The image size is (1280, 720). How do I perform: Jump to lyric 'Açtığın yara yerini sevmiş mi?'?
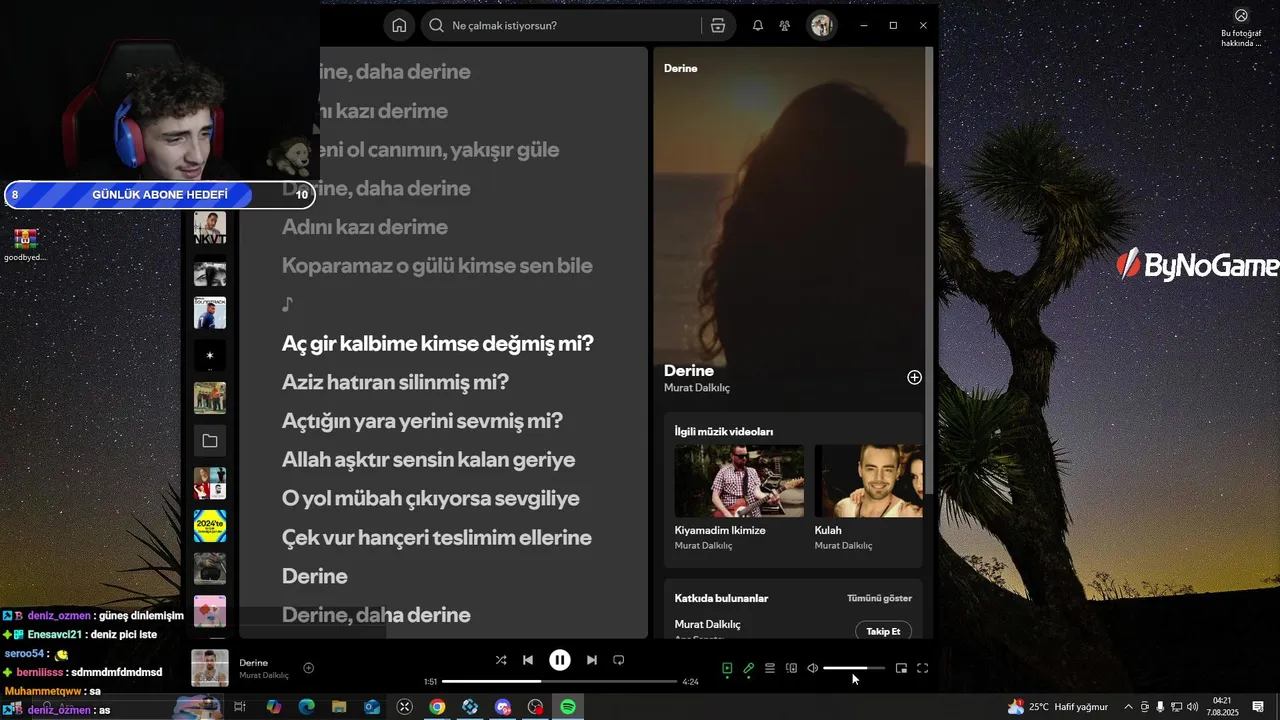click(422, 421)
